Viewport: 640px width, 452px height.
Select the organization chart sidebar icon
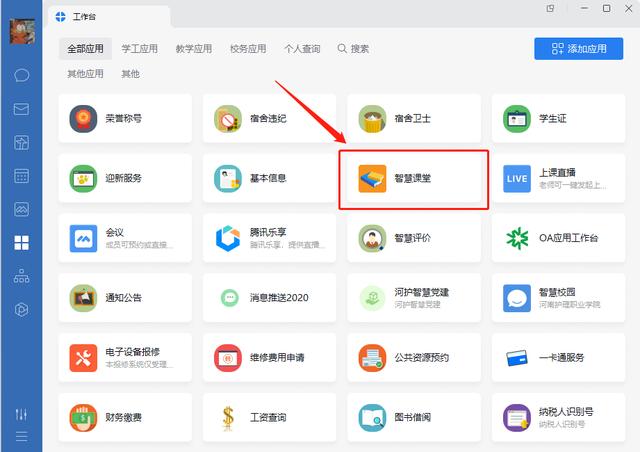(21, 276)
